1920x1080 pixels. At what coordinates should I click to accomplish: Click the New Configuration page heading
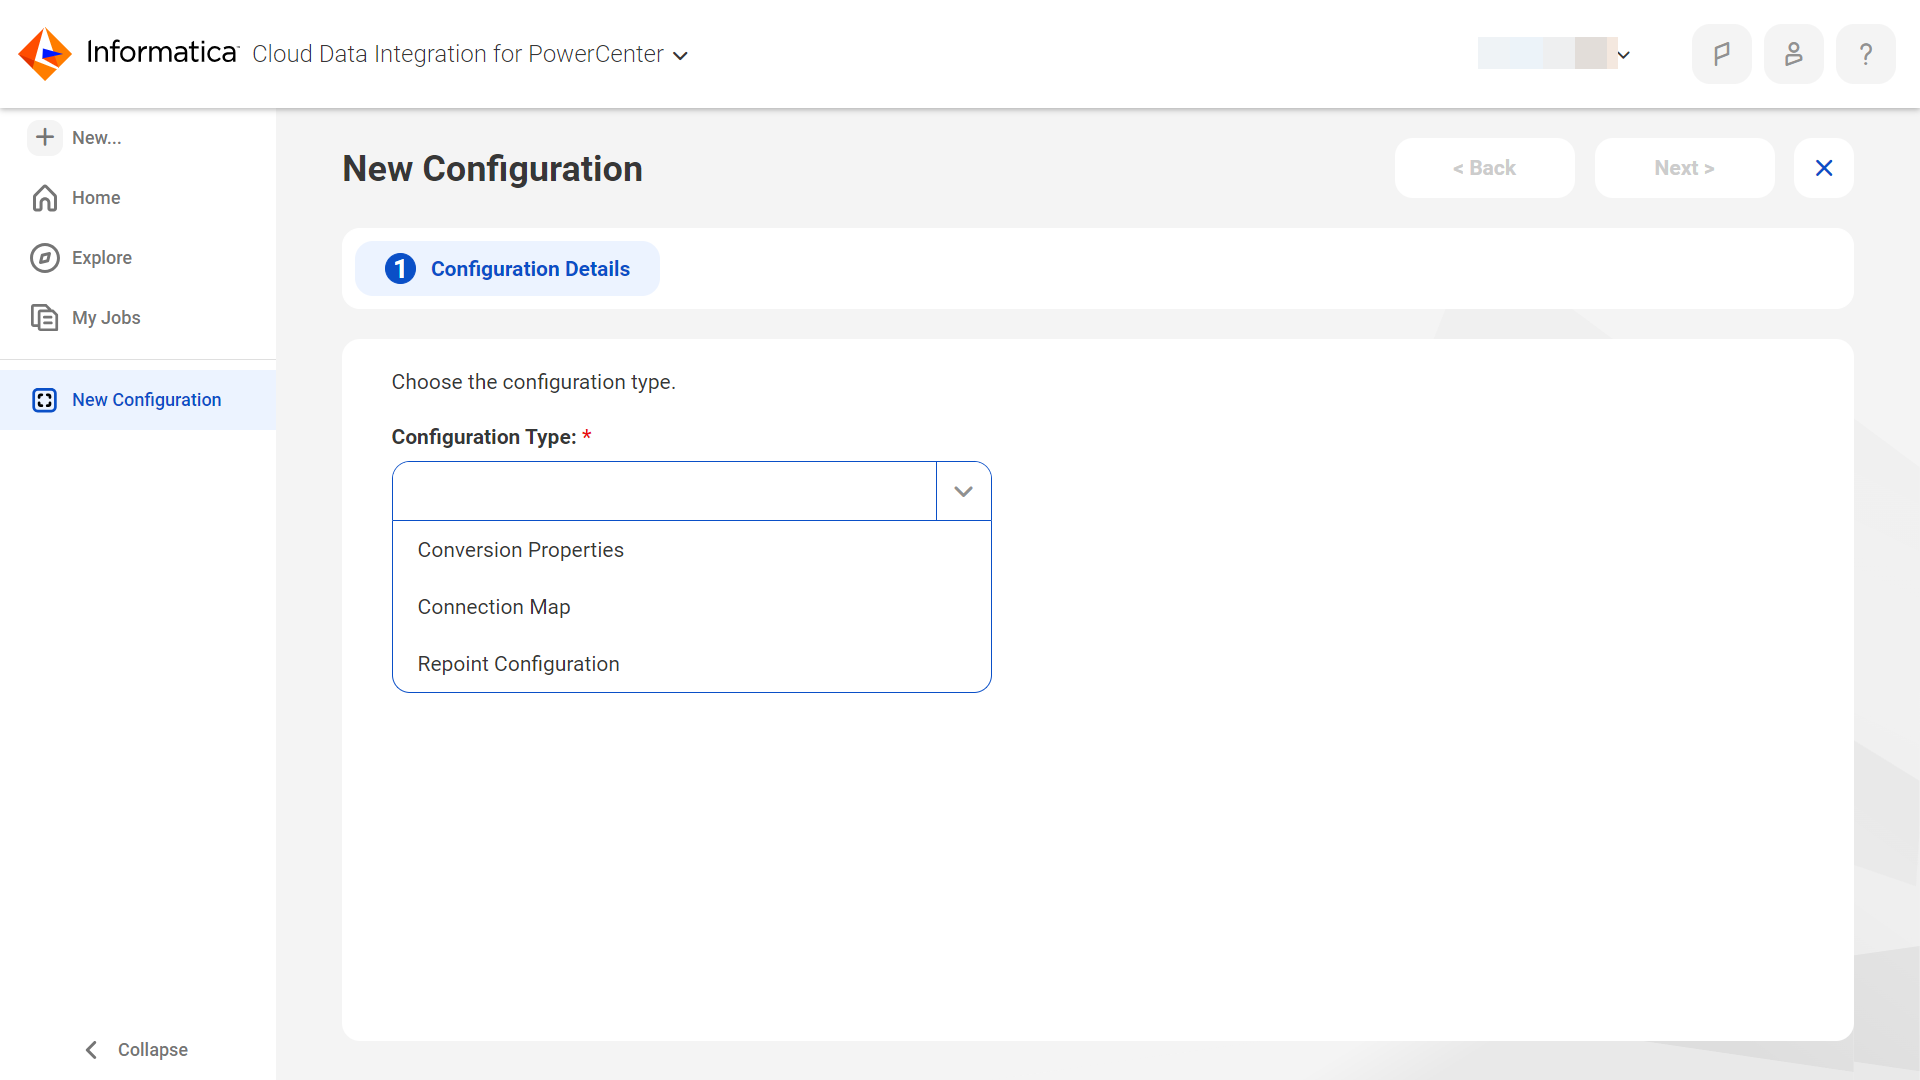[x=492, y=168]
